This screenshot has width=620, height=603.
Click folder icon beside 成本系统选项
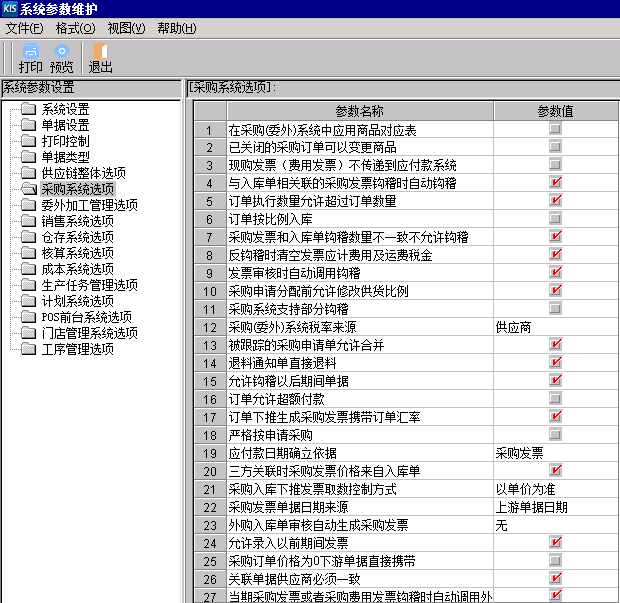point(28,269)
